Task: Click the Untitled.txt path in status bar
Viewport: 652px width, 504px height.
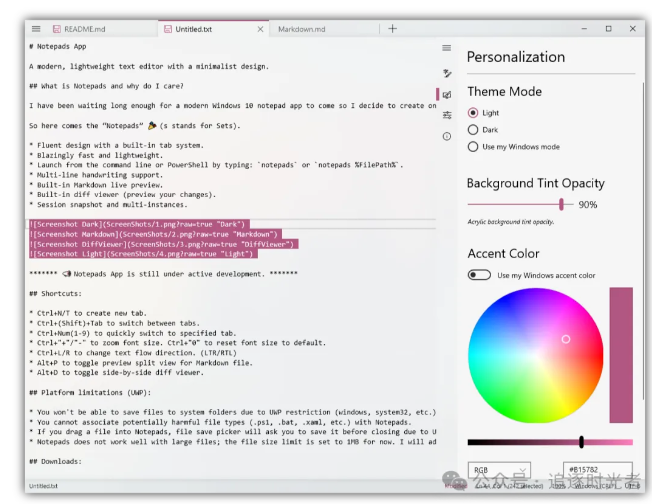Action: (43, 486)
